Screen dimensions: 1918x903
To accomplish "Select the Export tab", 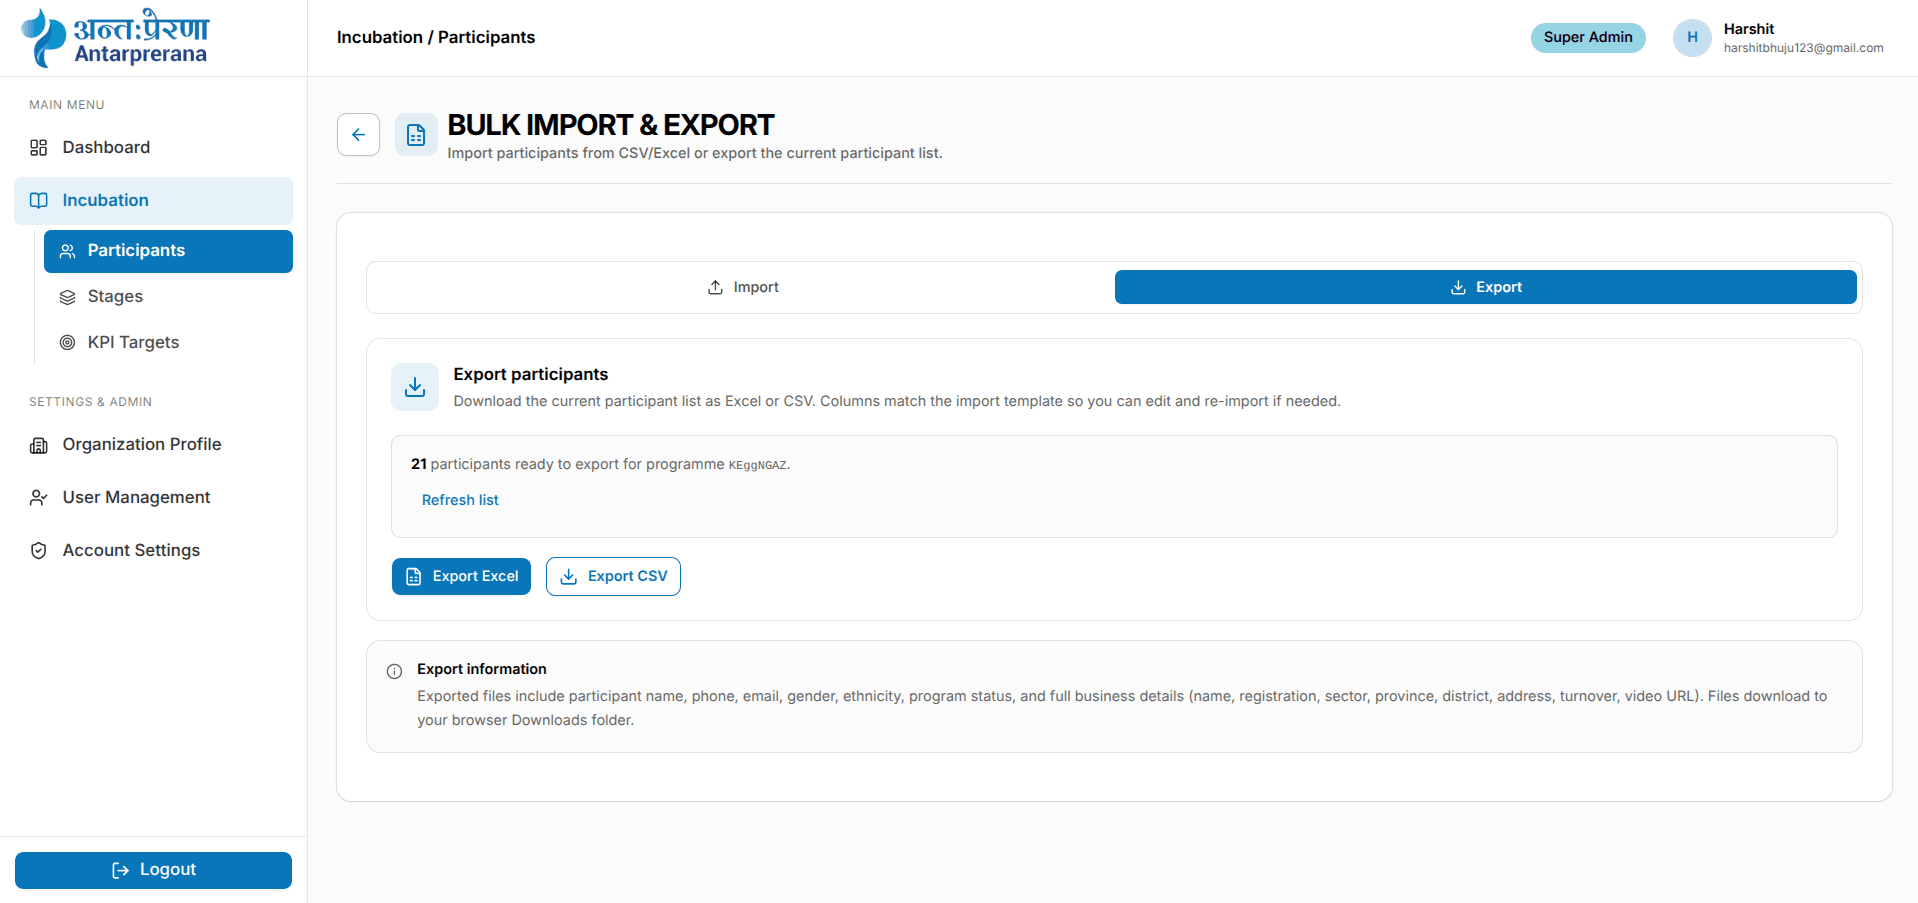I will 1486,287.
